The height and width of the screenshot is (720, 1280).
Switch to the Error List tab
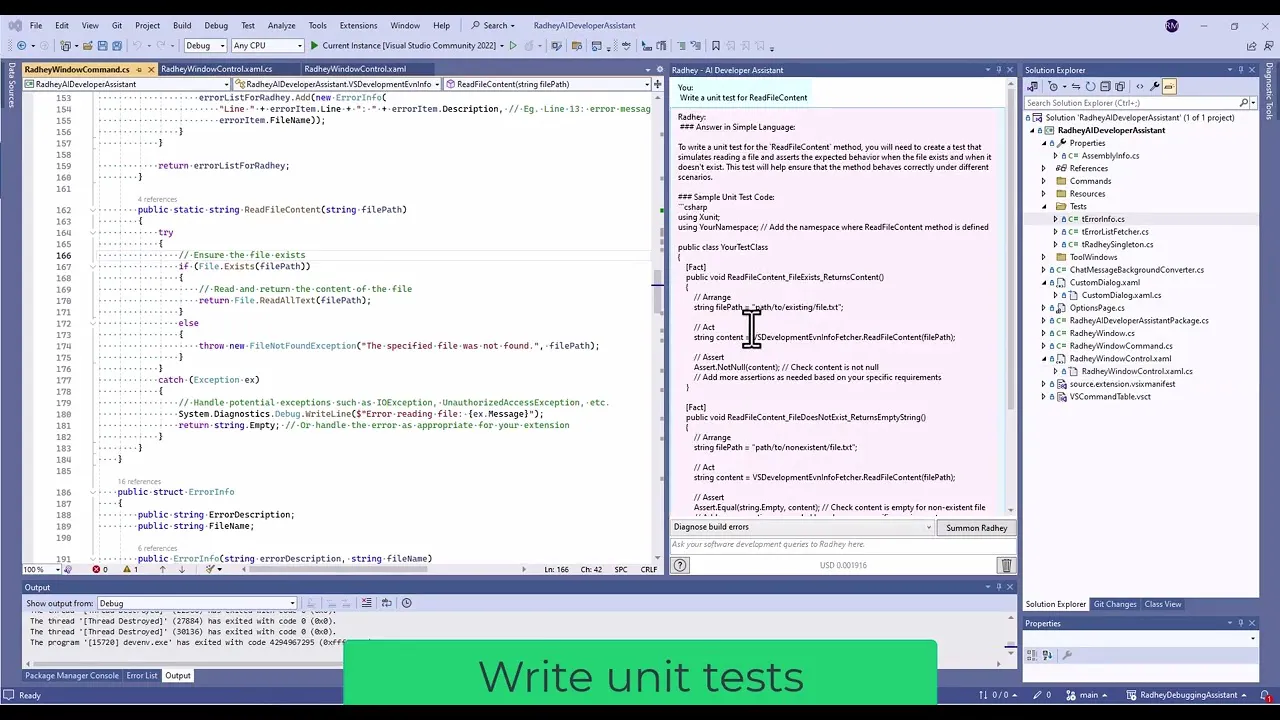click(x=142, y=676)
